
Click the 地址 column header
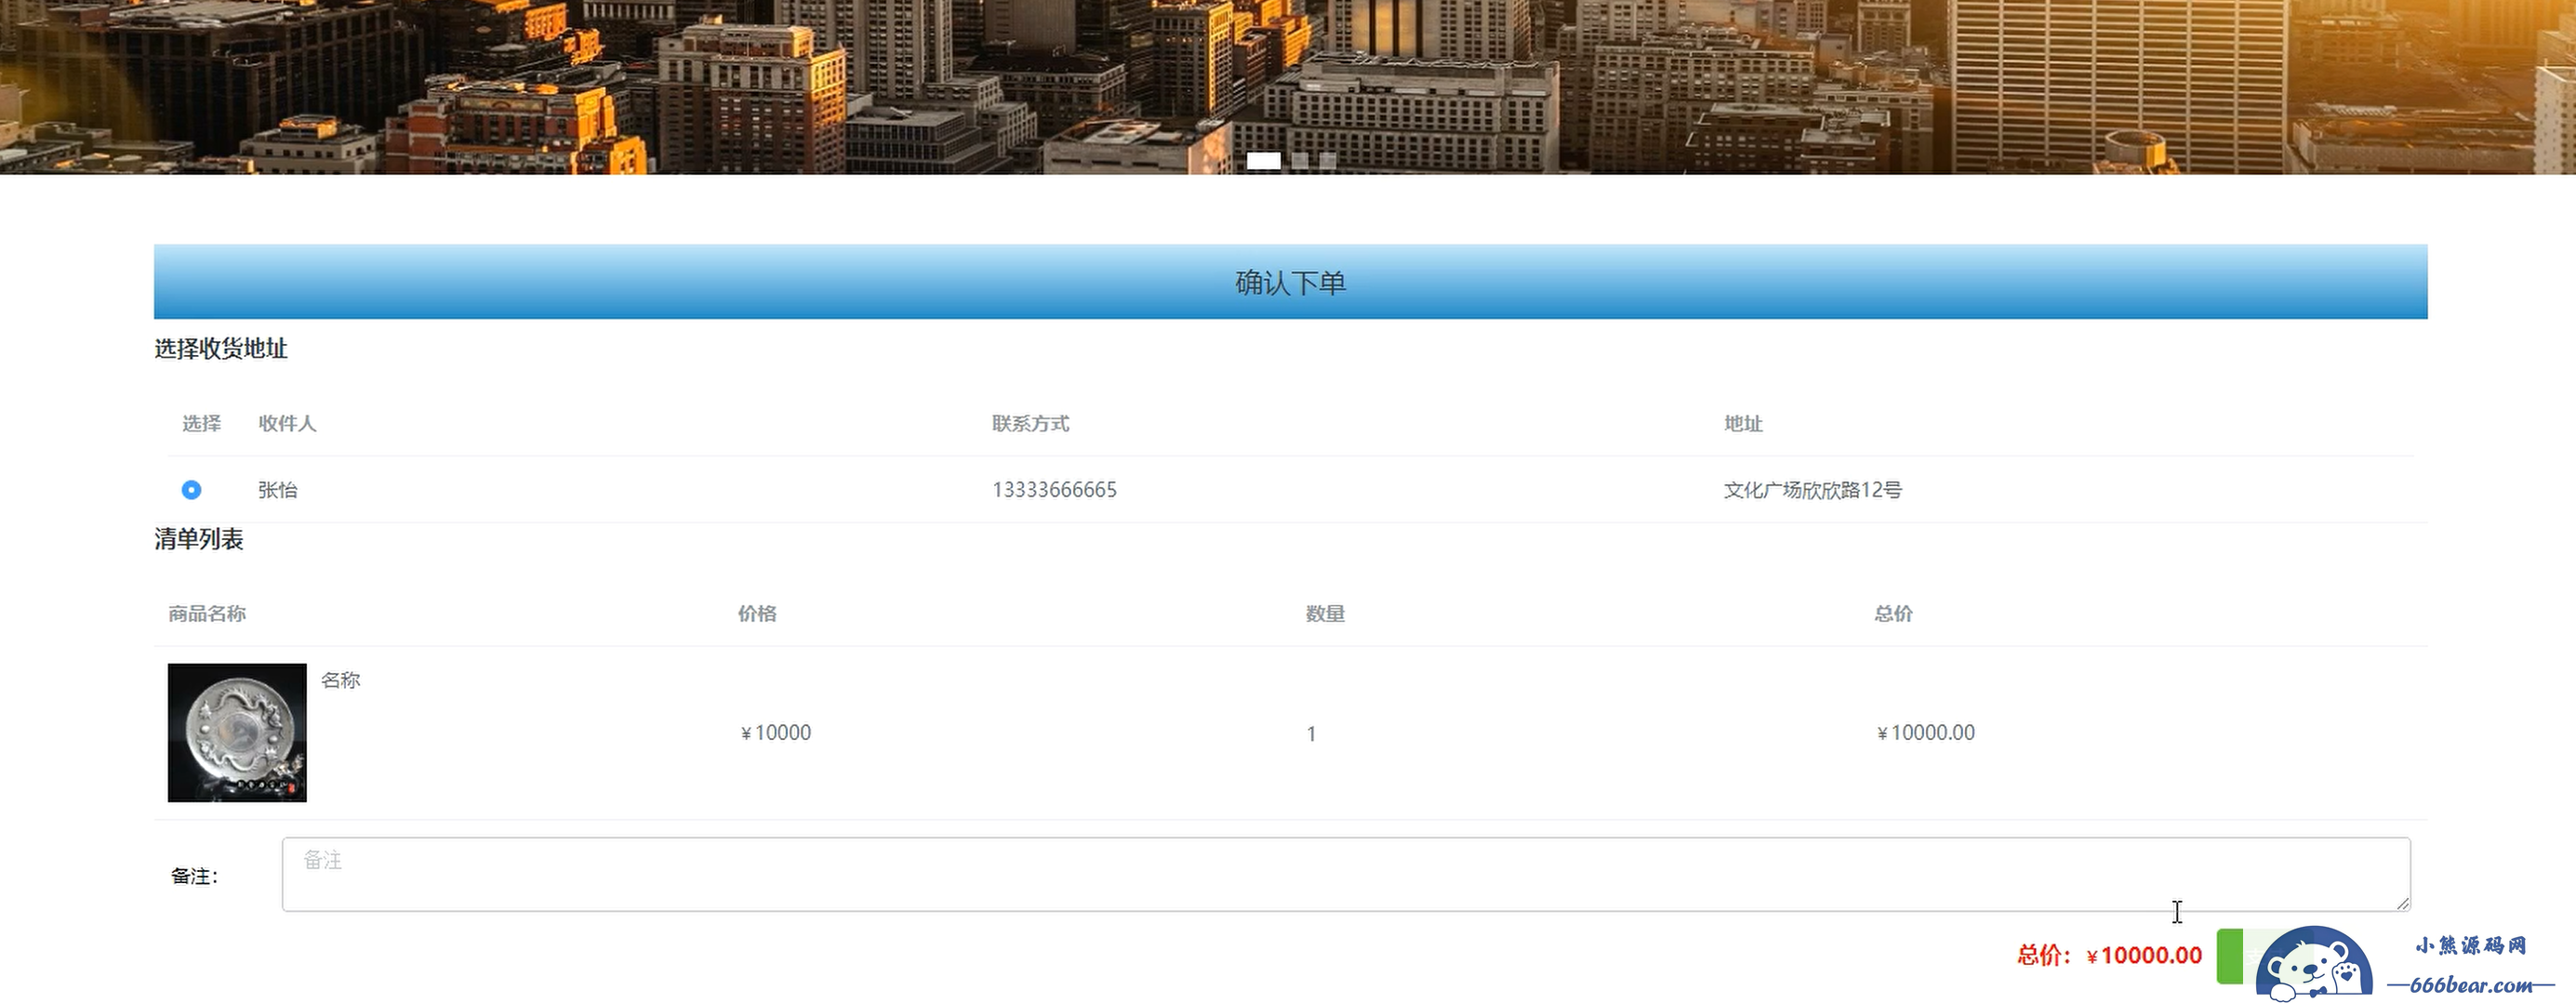click(x=1743, y=423)
